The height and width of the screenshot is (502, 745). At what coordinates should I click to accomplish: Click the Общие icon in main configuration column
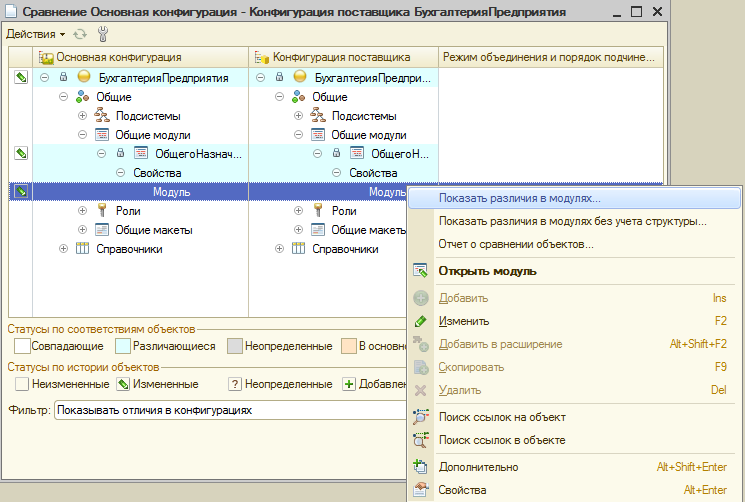click(82, 96)
